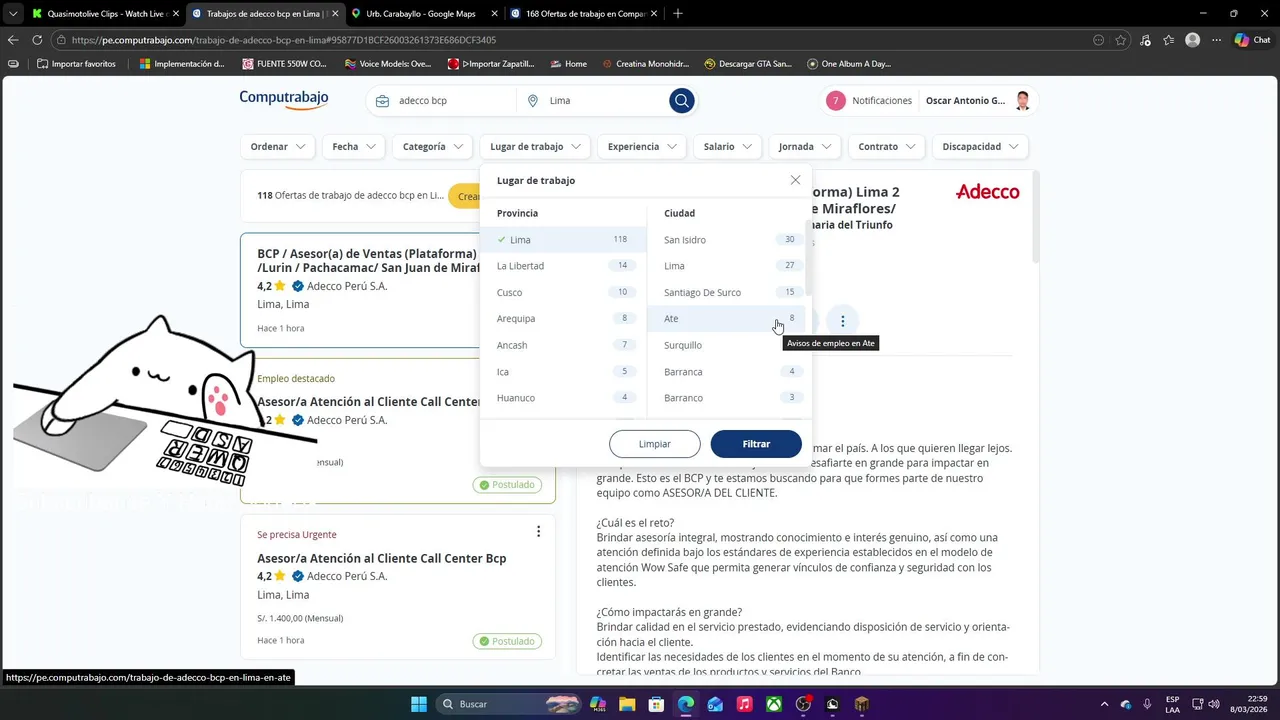Select La Libertad province option
The image size is (1280, 720).
[x=563, y=266]
